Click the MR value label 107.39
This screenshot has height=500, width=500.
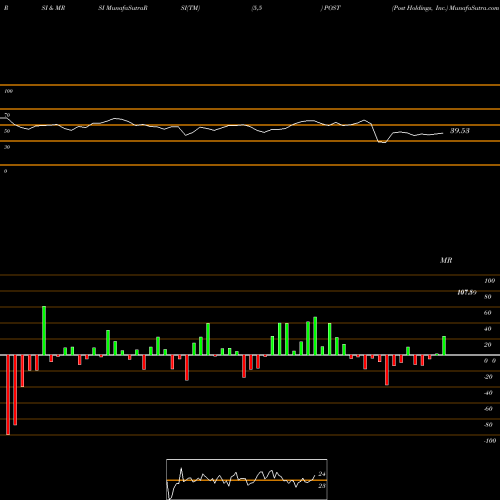[467, 292]
